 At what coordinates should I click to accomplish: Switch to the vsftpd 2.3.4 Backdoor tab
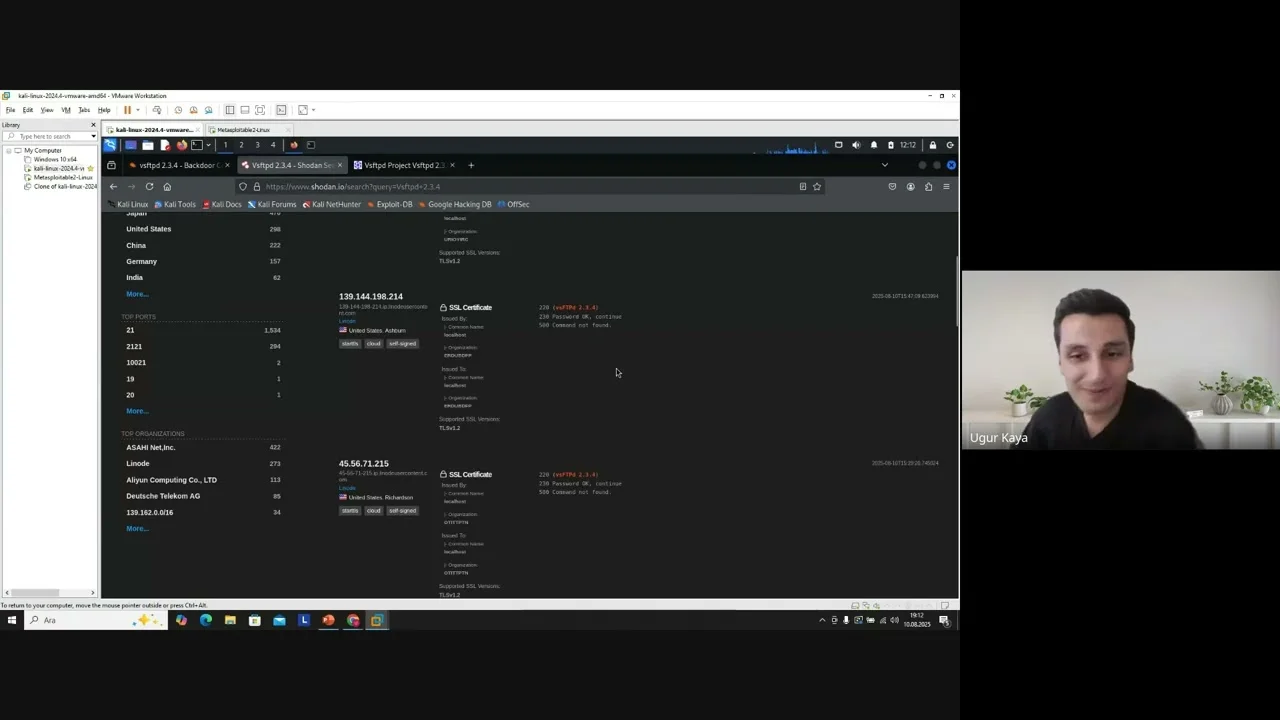point(179,165)
